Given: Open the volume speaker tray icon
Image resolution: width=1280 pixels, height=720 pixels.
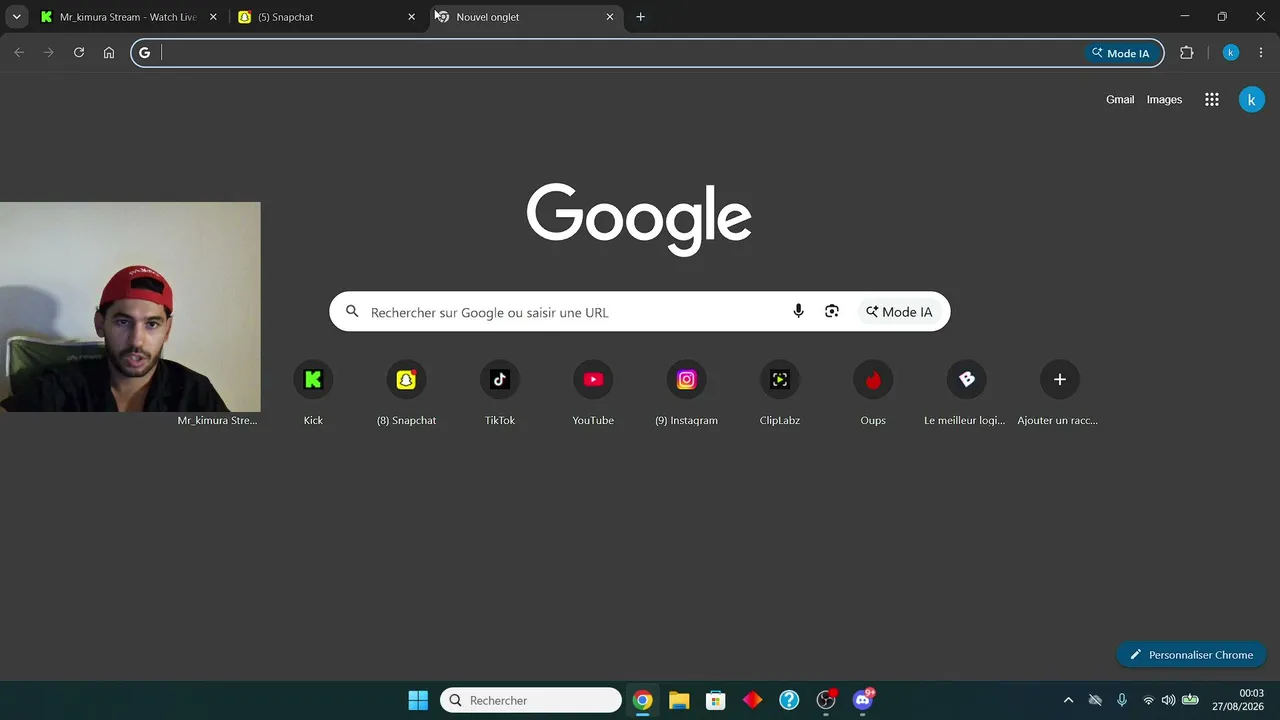Looking at the screenshot, I should coord(1168,700).
